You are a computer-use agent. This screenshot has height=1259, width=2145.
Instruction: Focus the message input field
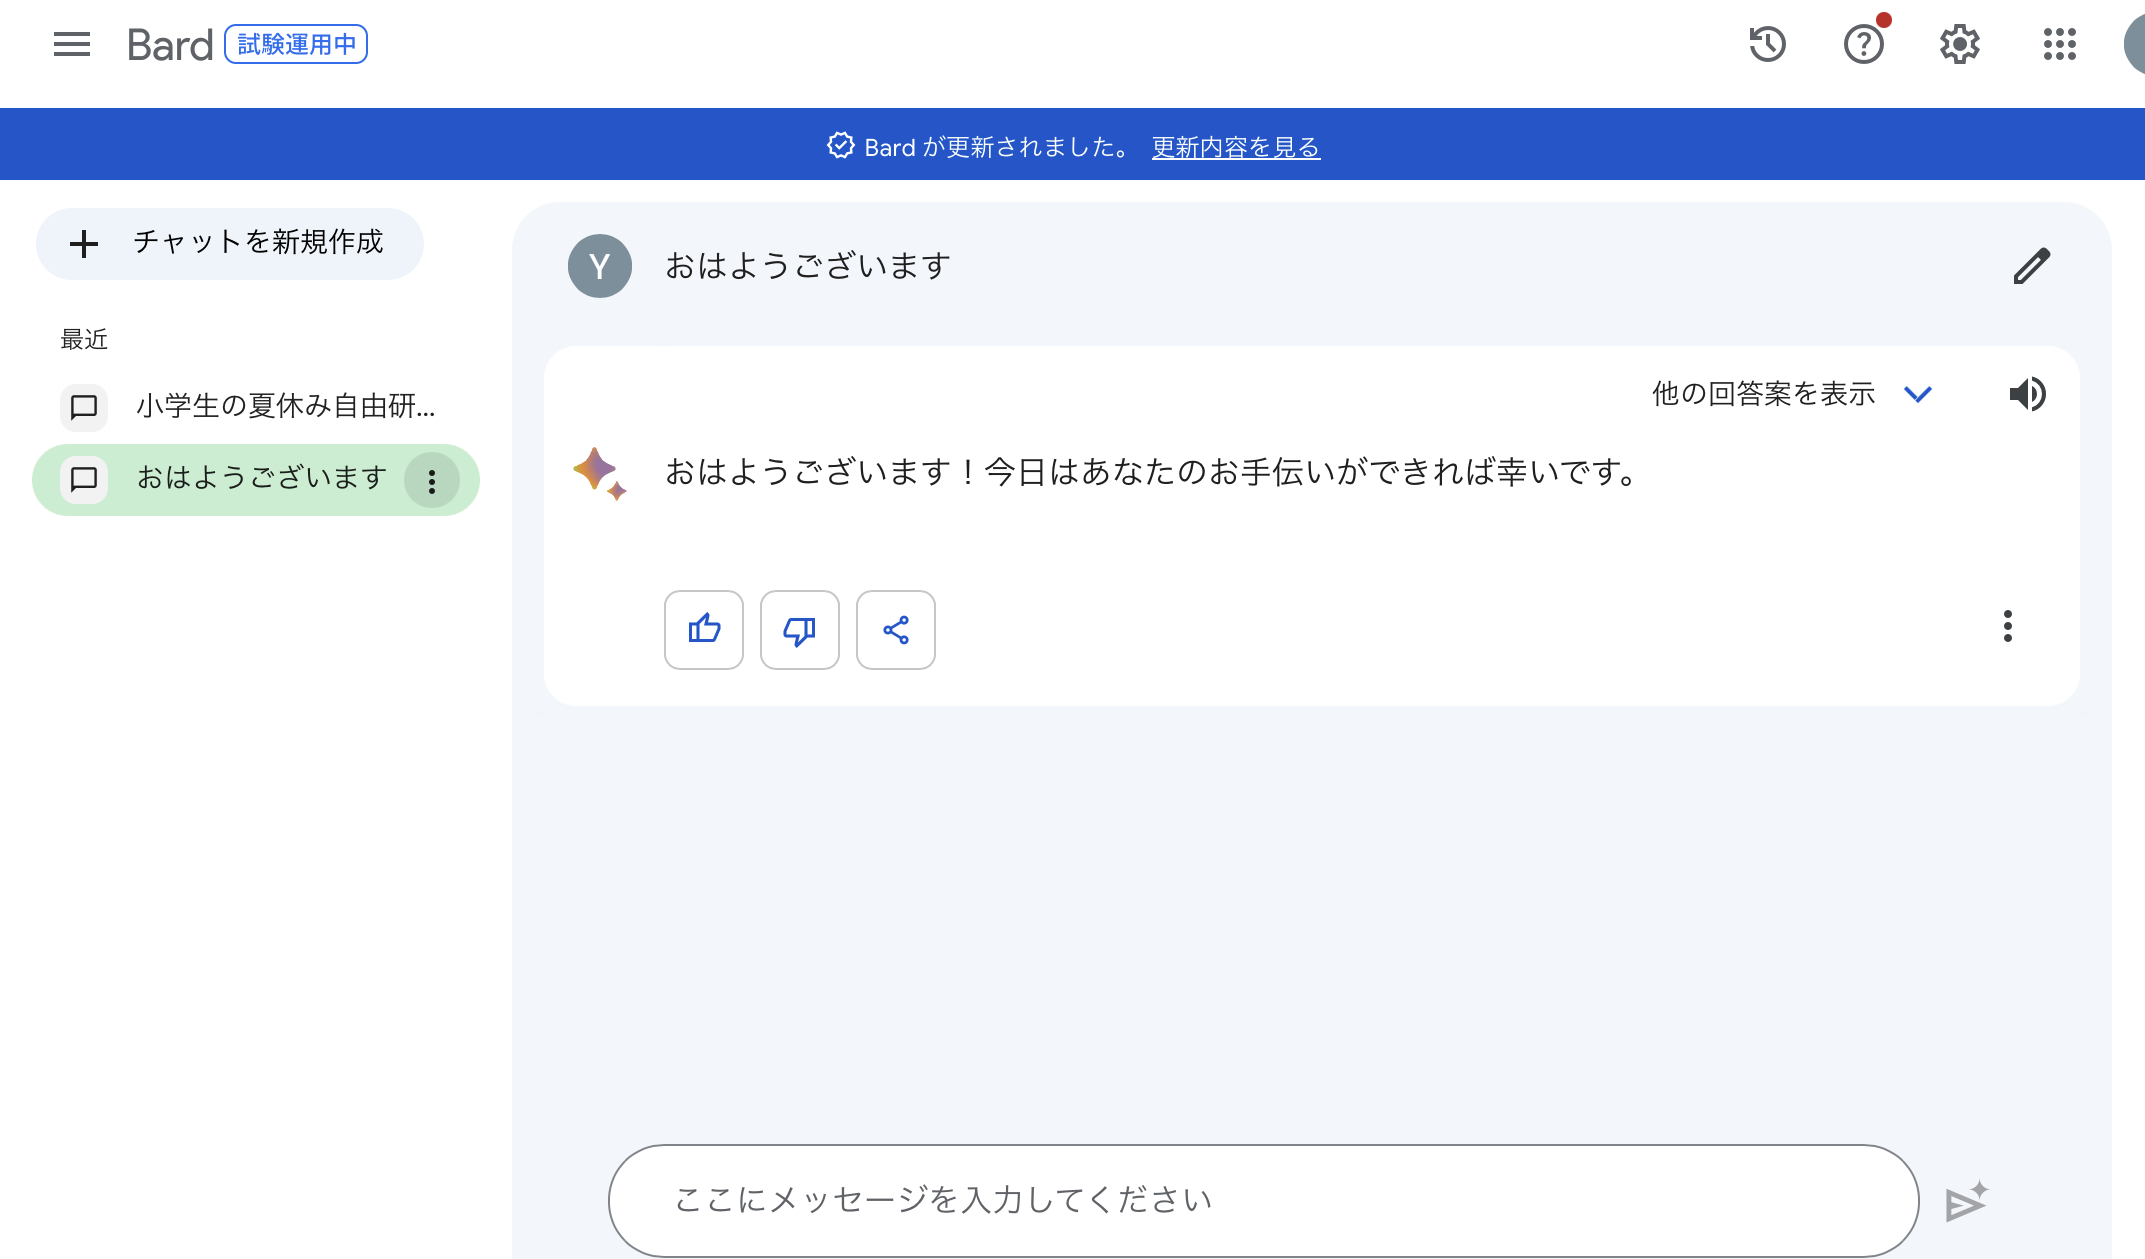(x=1262, y=1200)
